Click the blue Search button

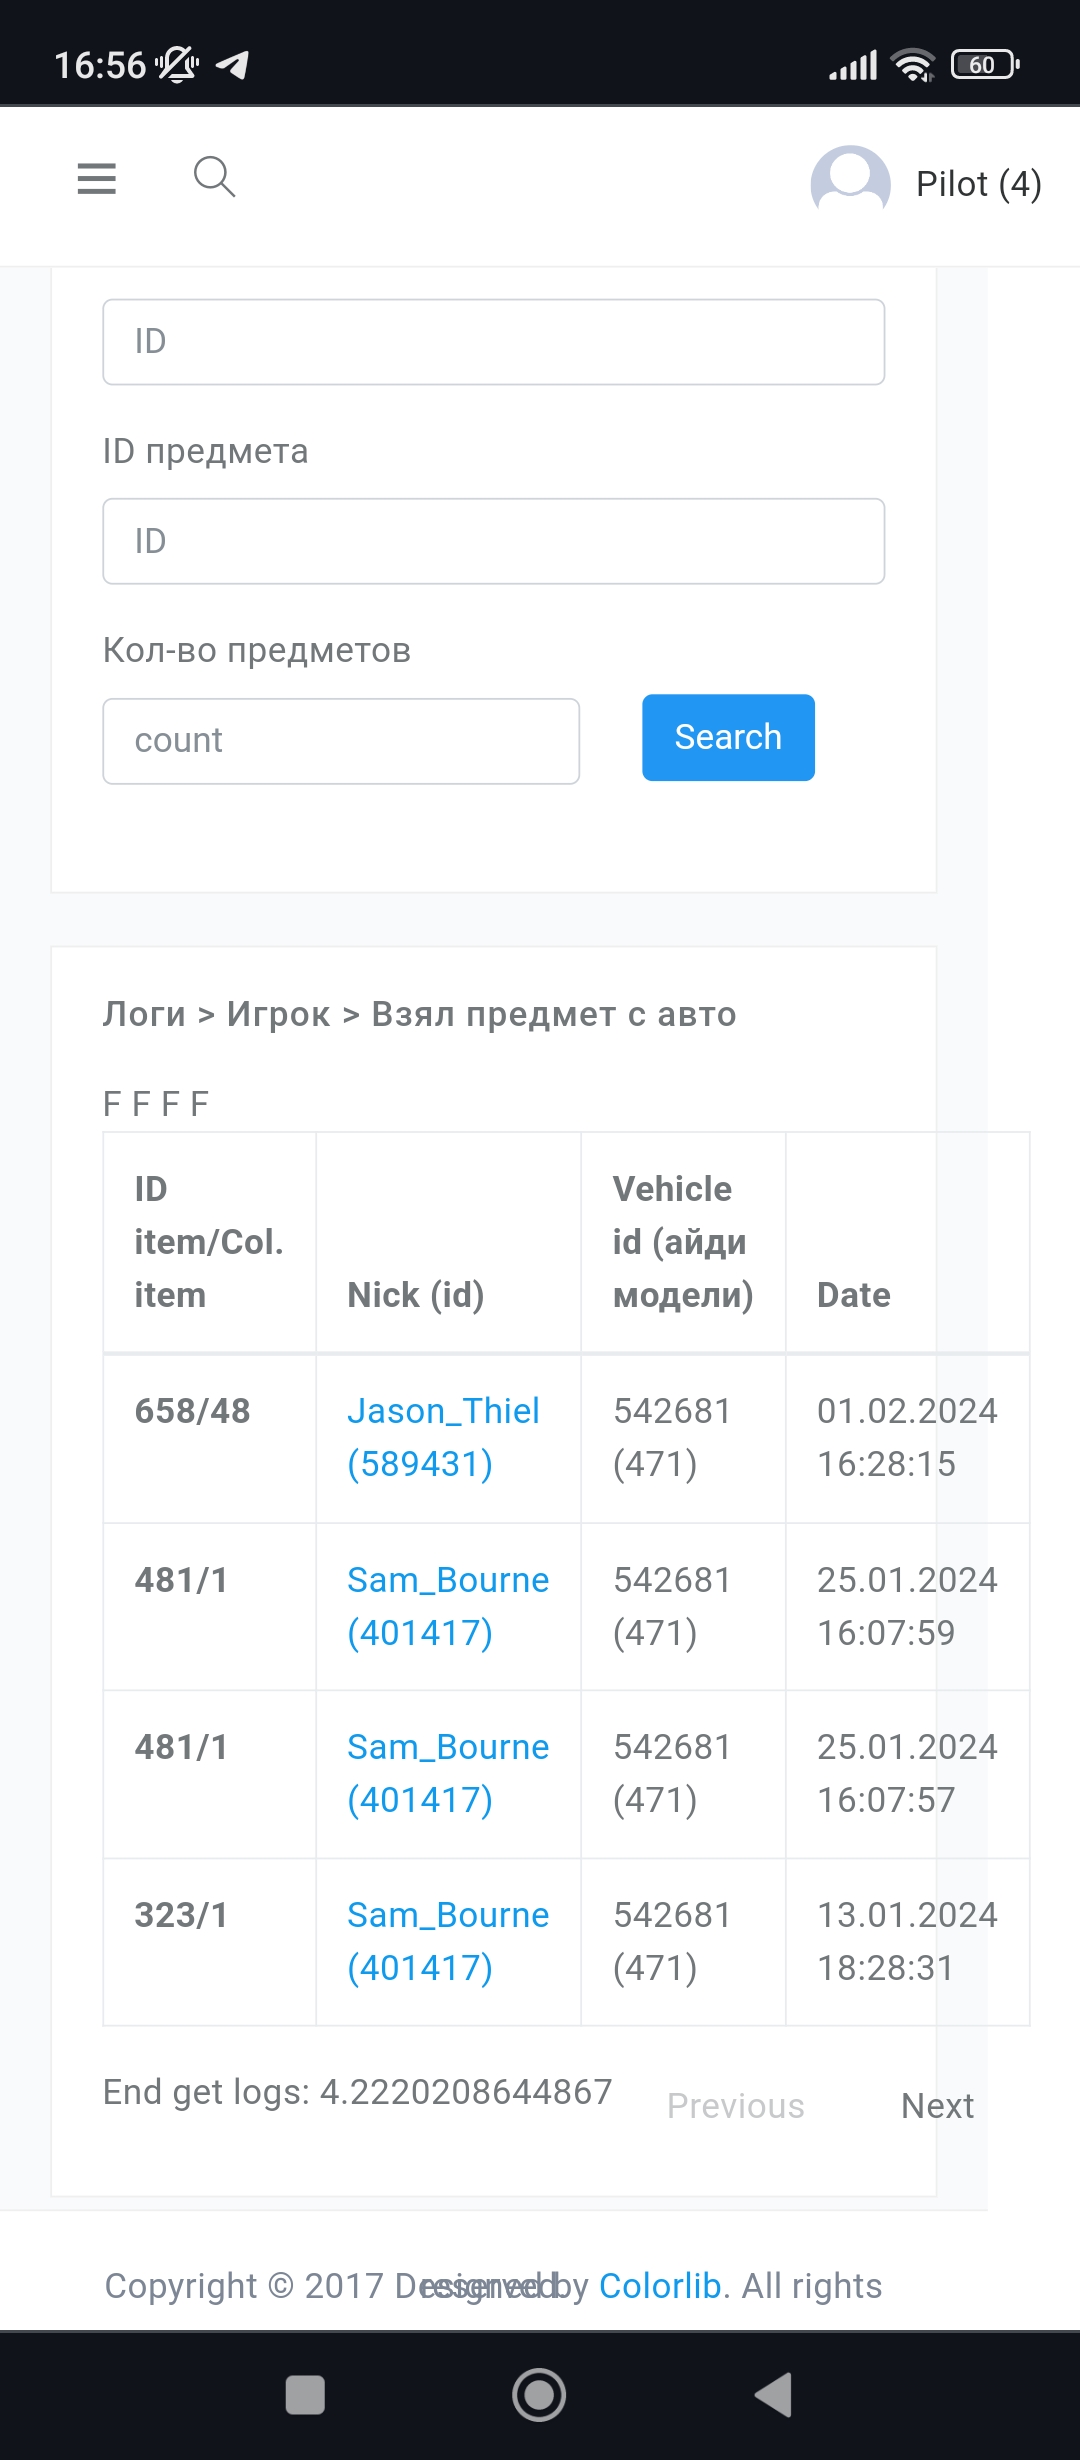[x=728, y=737]
